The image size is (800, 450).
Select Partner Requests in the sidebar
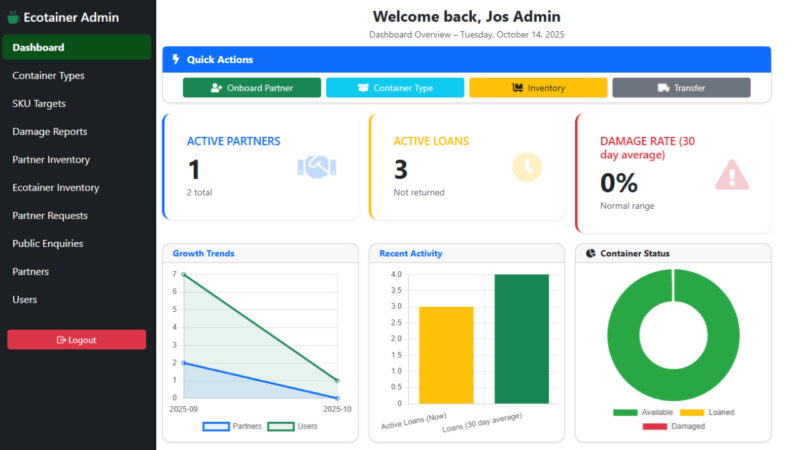click(x=50, y=215)
